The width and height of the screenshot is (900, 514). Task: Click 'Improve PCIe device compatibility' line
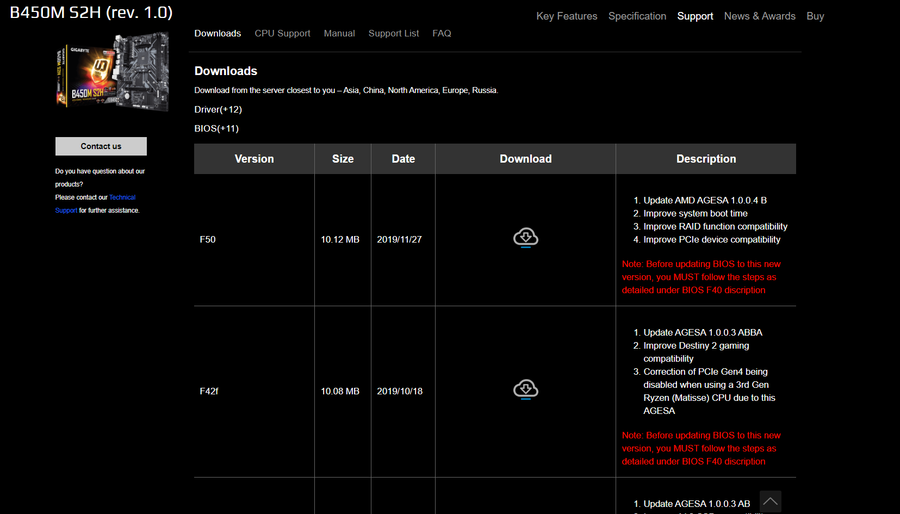click(x=712, y=240)
